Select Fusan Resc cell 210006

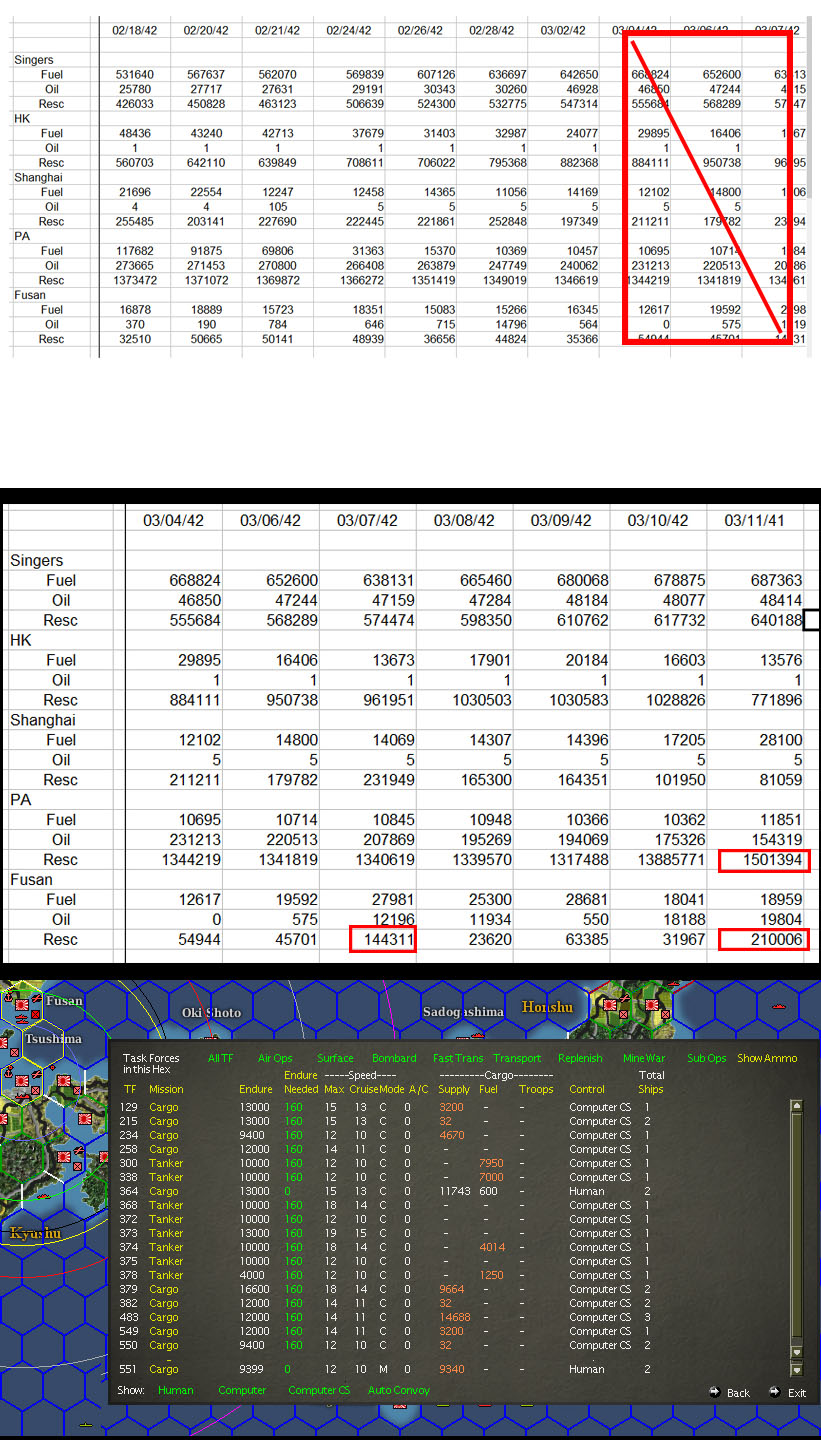pyautogui.click(x=764, y=940)
